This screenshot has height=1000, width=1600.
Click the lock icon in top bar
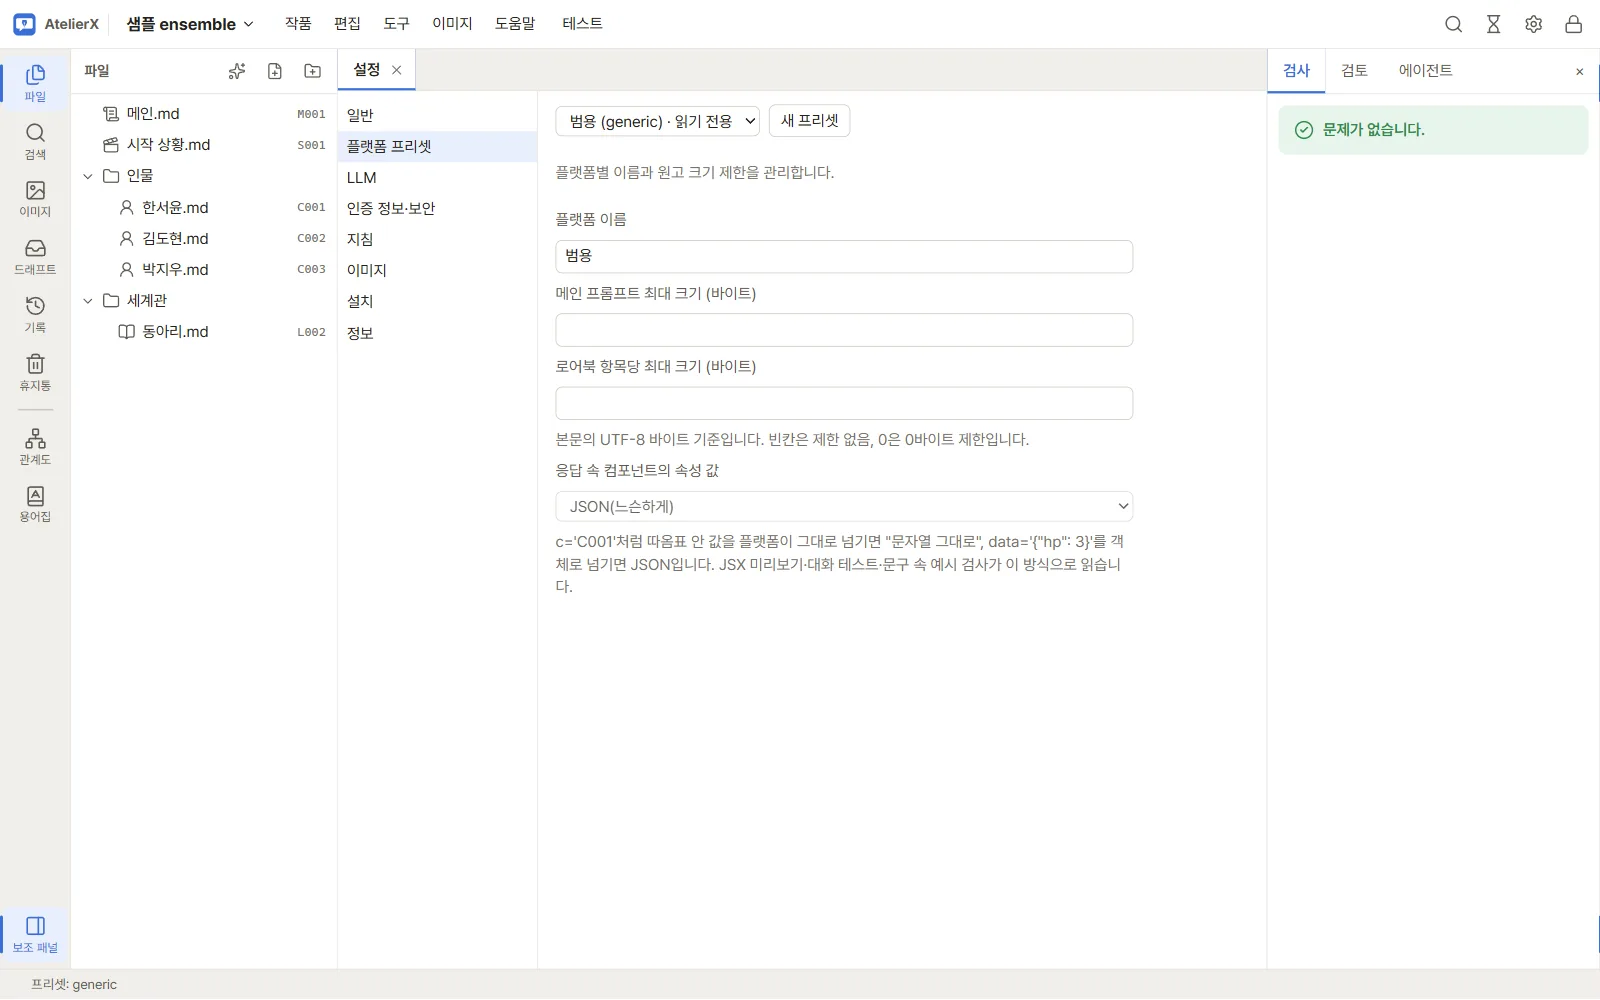click(1574, 24)
